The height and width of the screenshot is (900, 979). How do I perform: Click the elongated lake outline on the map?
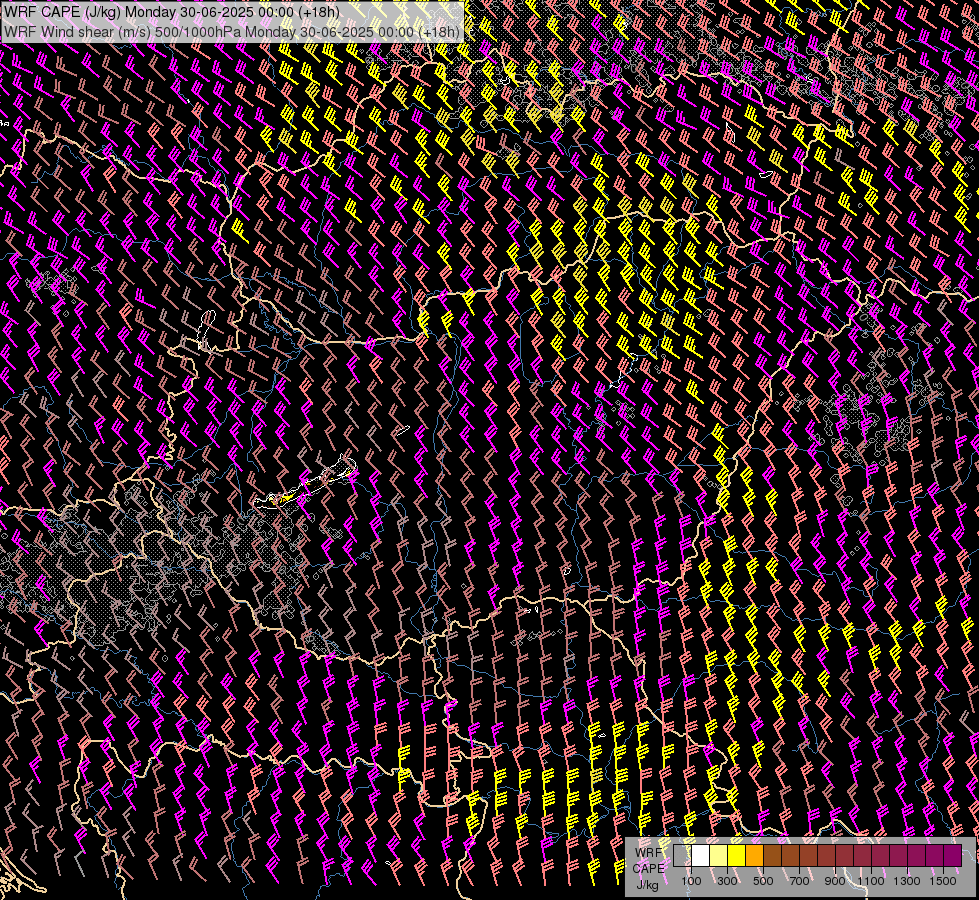pyautogui.click(x=305, y=483)
